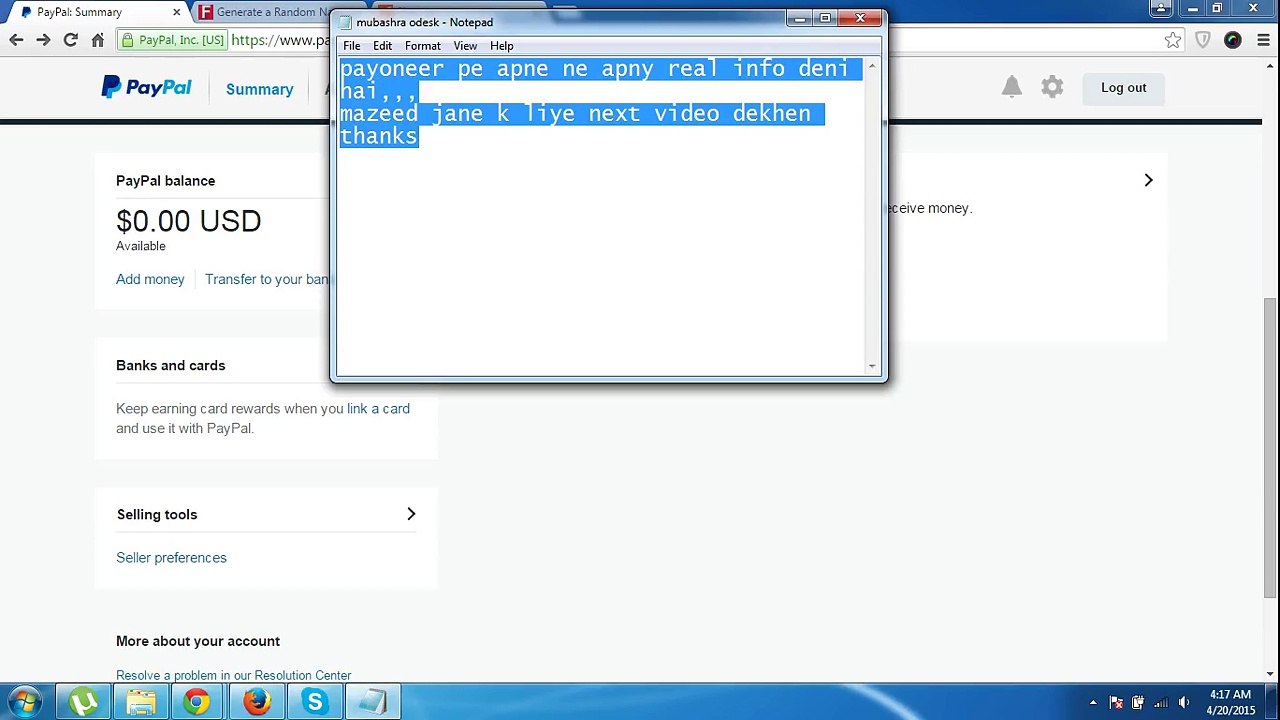Click the Selling tools heading
The height and width of the screenshot is (720, 1280).
(x=157, y=514)
